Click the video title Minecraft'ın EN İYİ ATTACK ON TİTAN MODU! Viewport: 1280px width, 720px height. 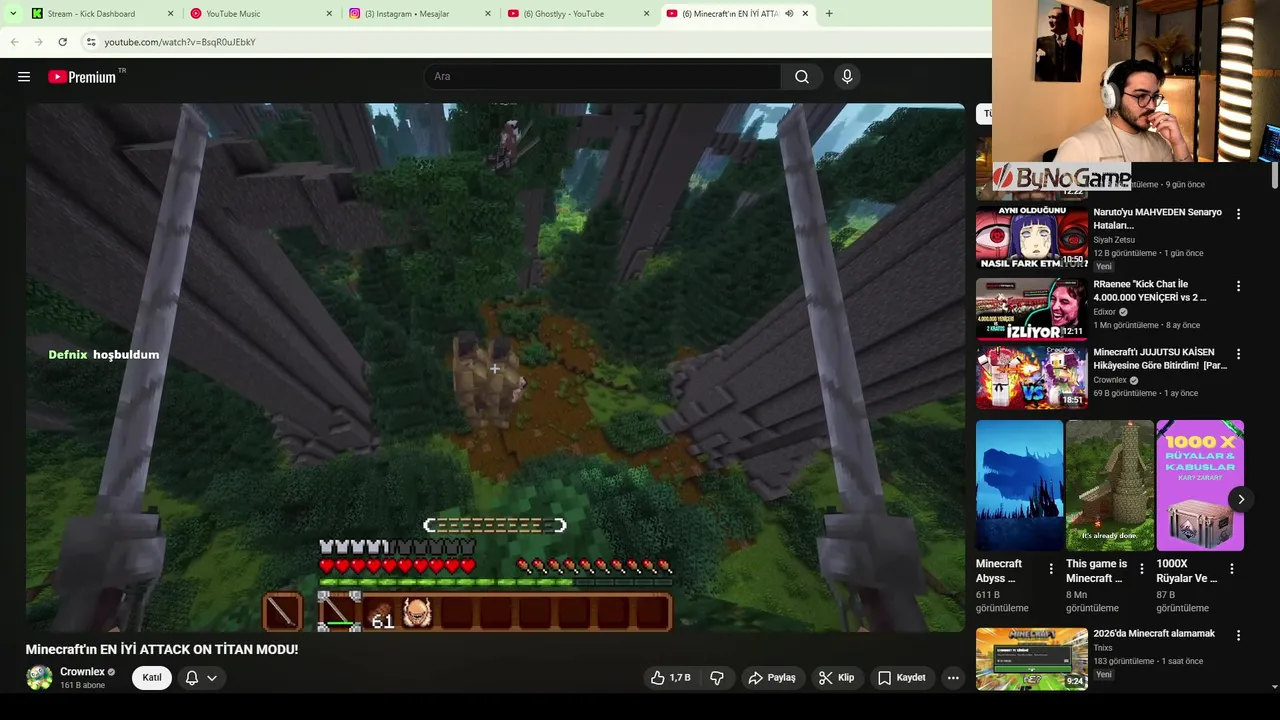(162, 650)
